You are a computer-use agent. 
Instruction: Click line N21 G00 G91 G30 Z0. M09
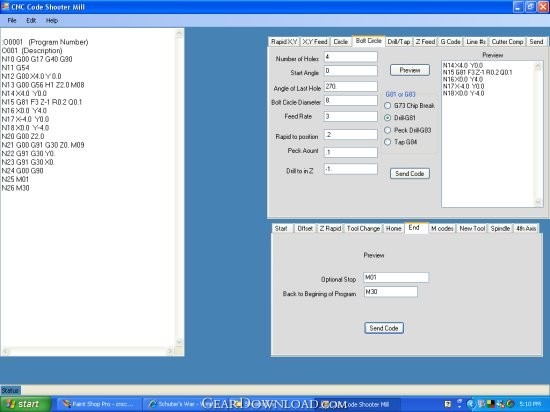(43, 145)
